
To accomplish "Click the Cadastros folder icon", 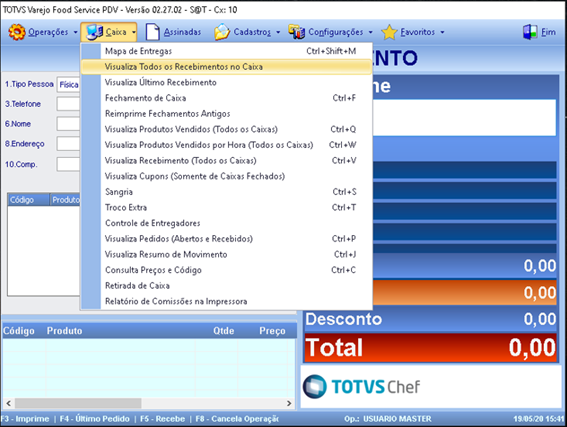I will (x=222, y=32).
